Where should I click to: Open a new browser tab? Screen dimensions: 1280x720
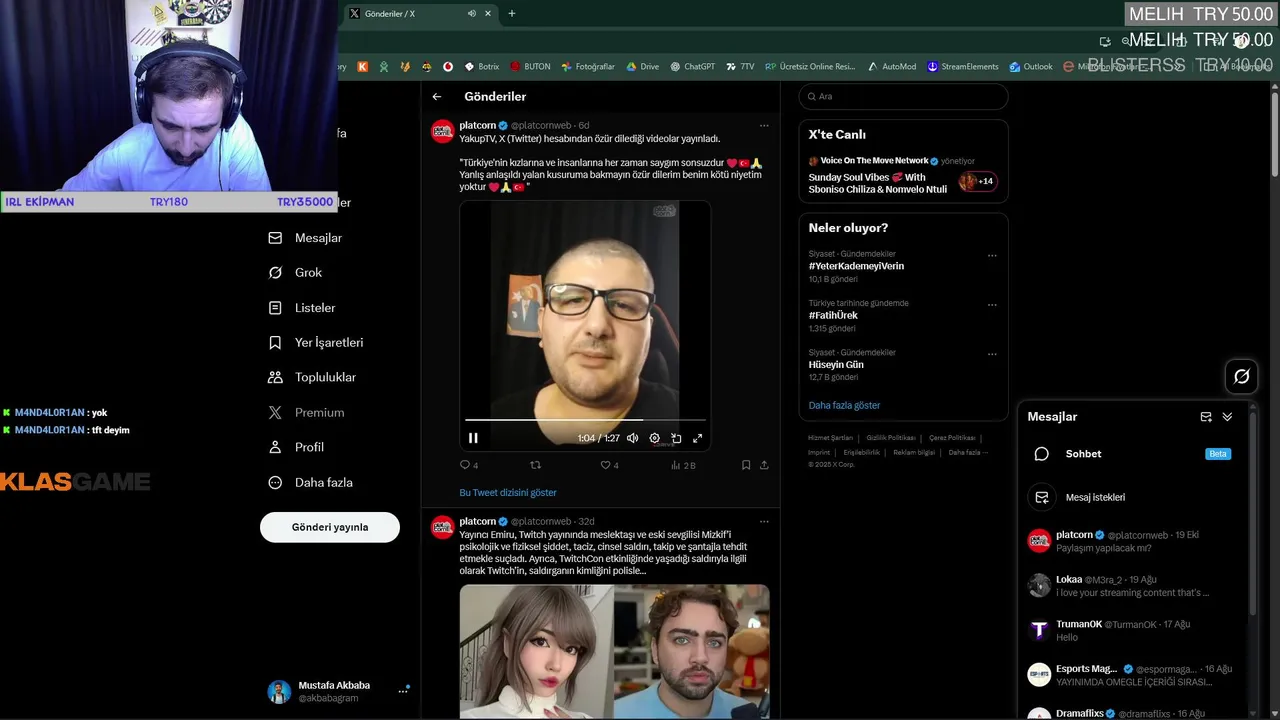tap(512, 13)
